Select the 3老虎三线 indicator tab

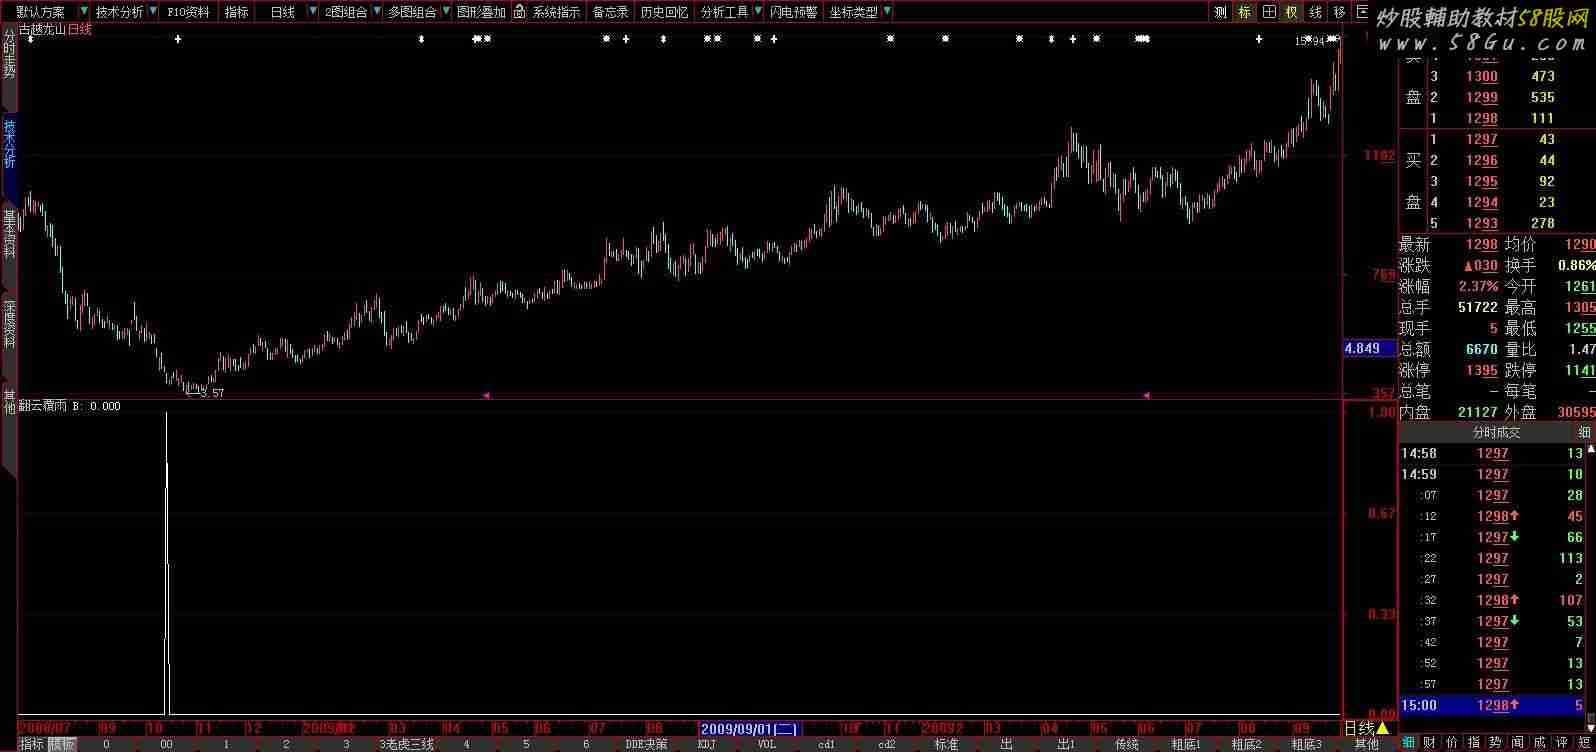pos(407,744)
